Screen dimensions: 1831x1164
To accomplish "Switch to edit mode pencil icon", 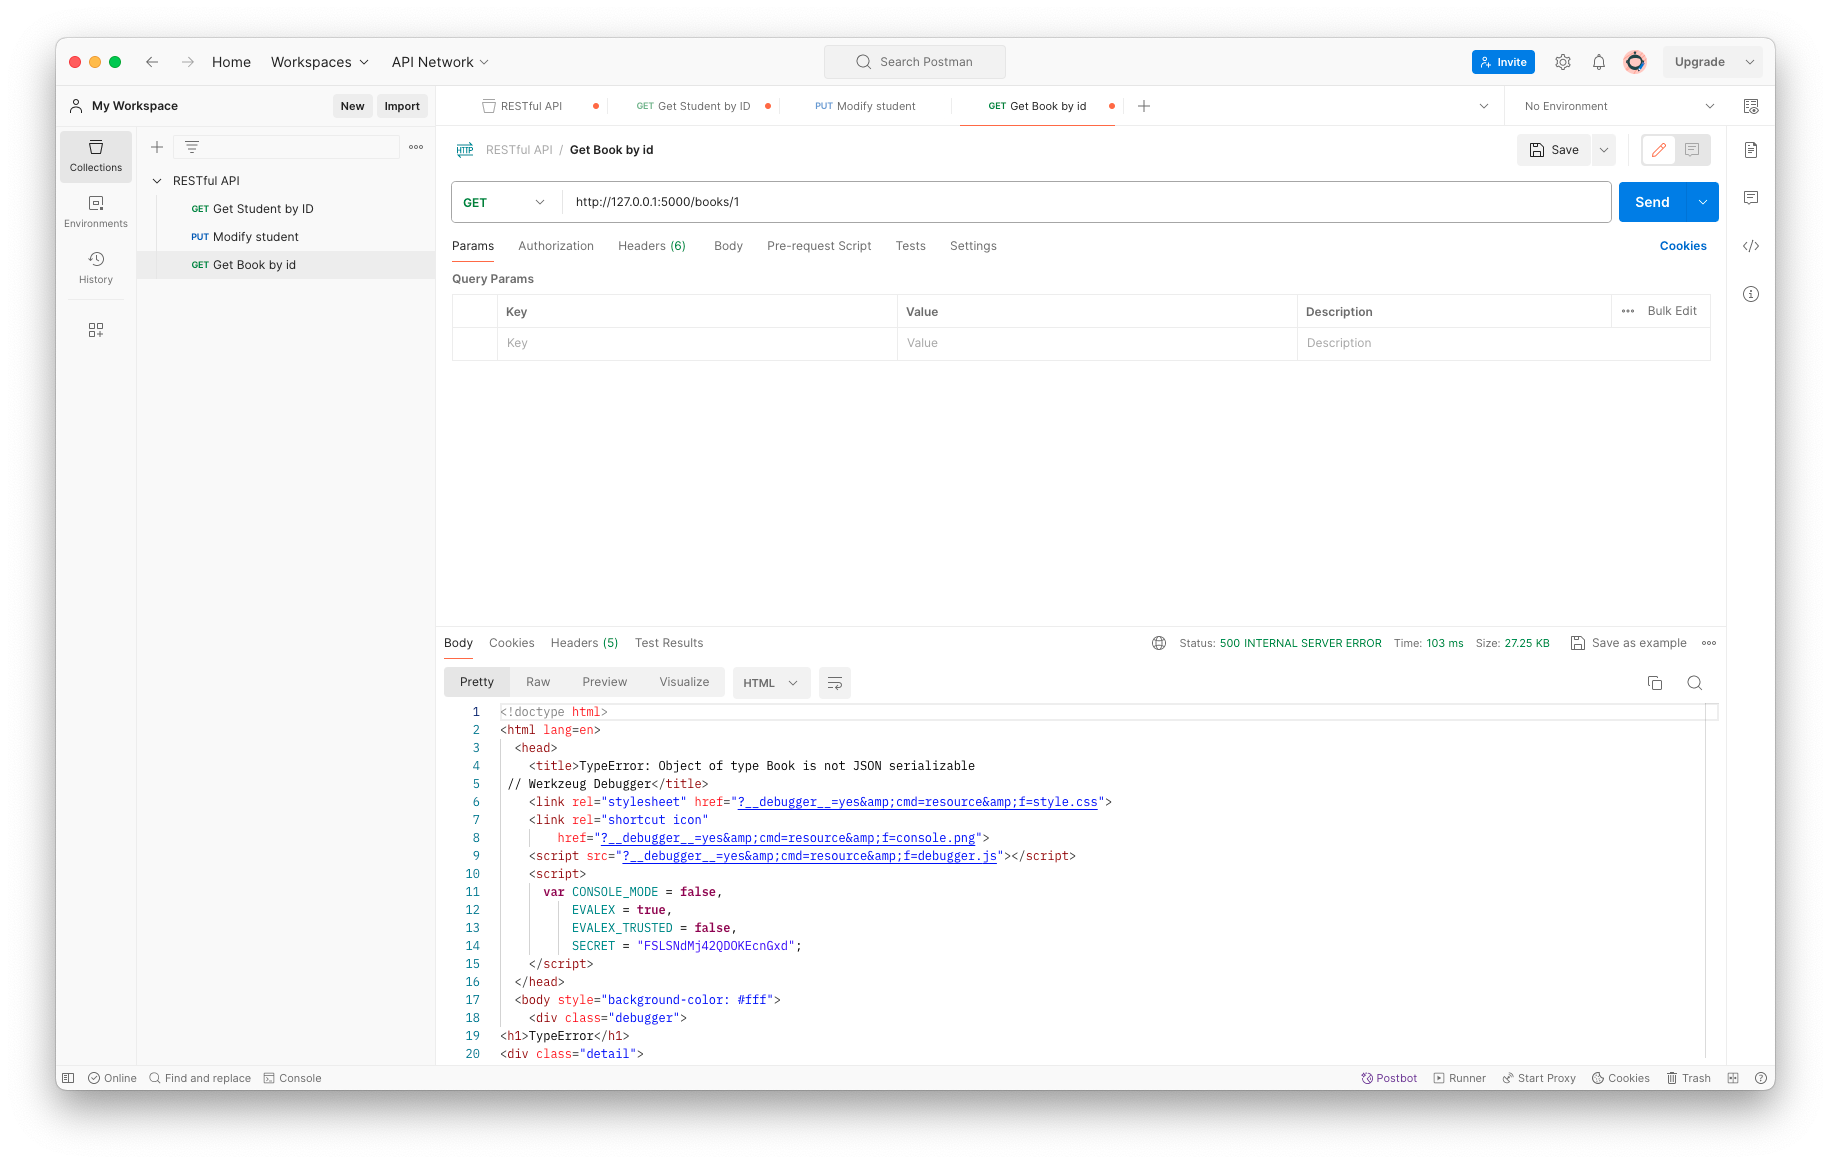I will [1659, 150].
